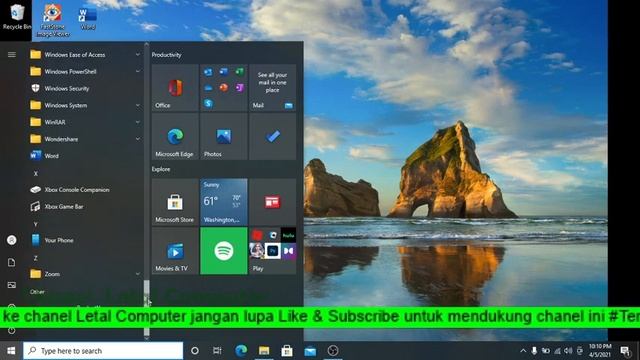The width and height of the screenshot is (640, 360).
Task: Expand the Zoom folder
Action: point(86,274)
